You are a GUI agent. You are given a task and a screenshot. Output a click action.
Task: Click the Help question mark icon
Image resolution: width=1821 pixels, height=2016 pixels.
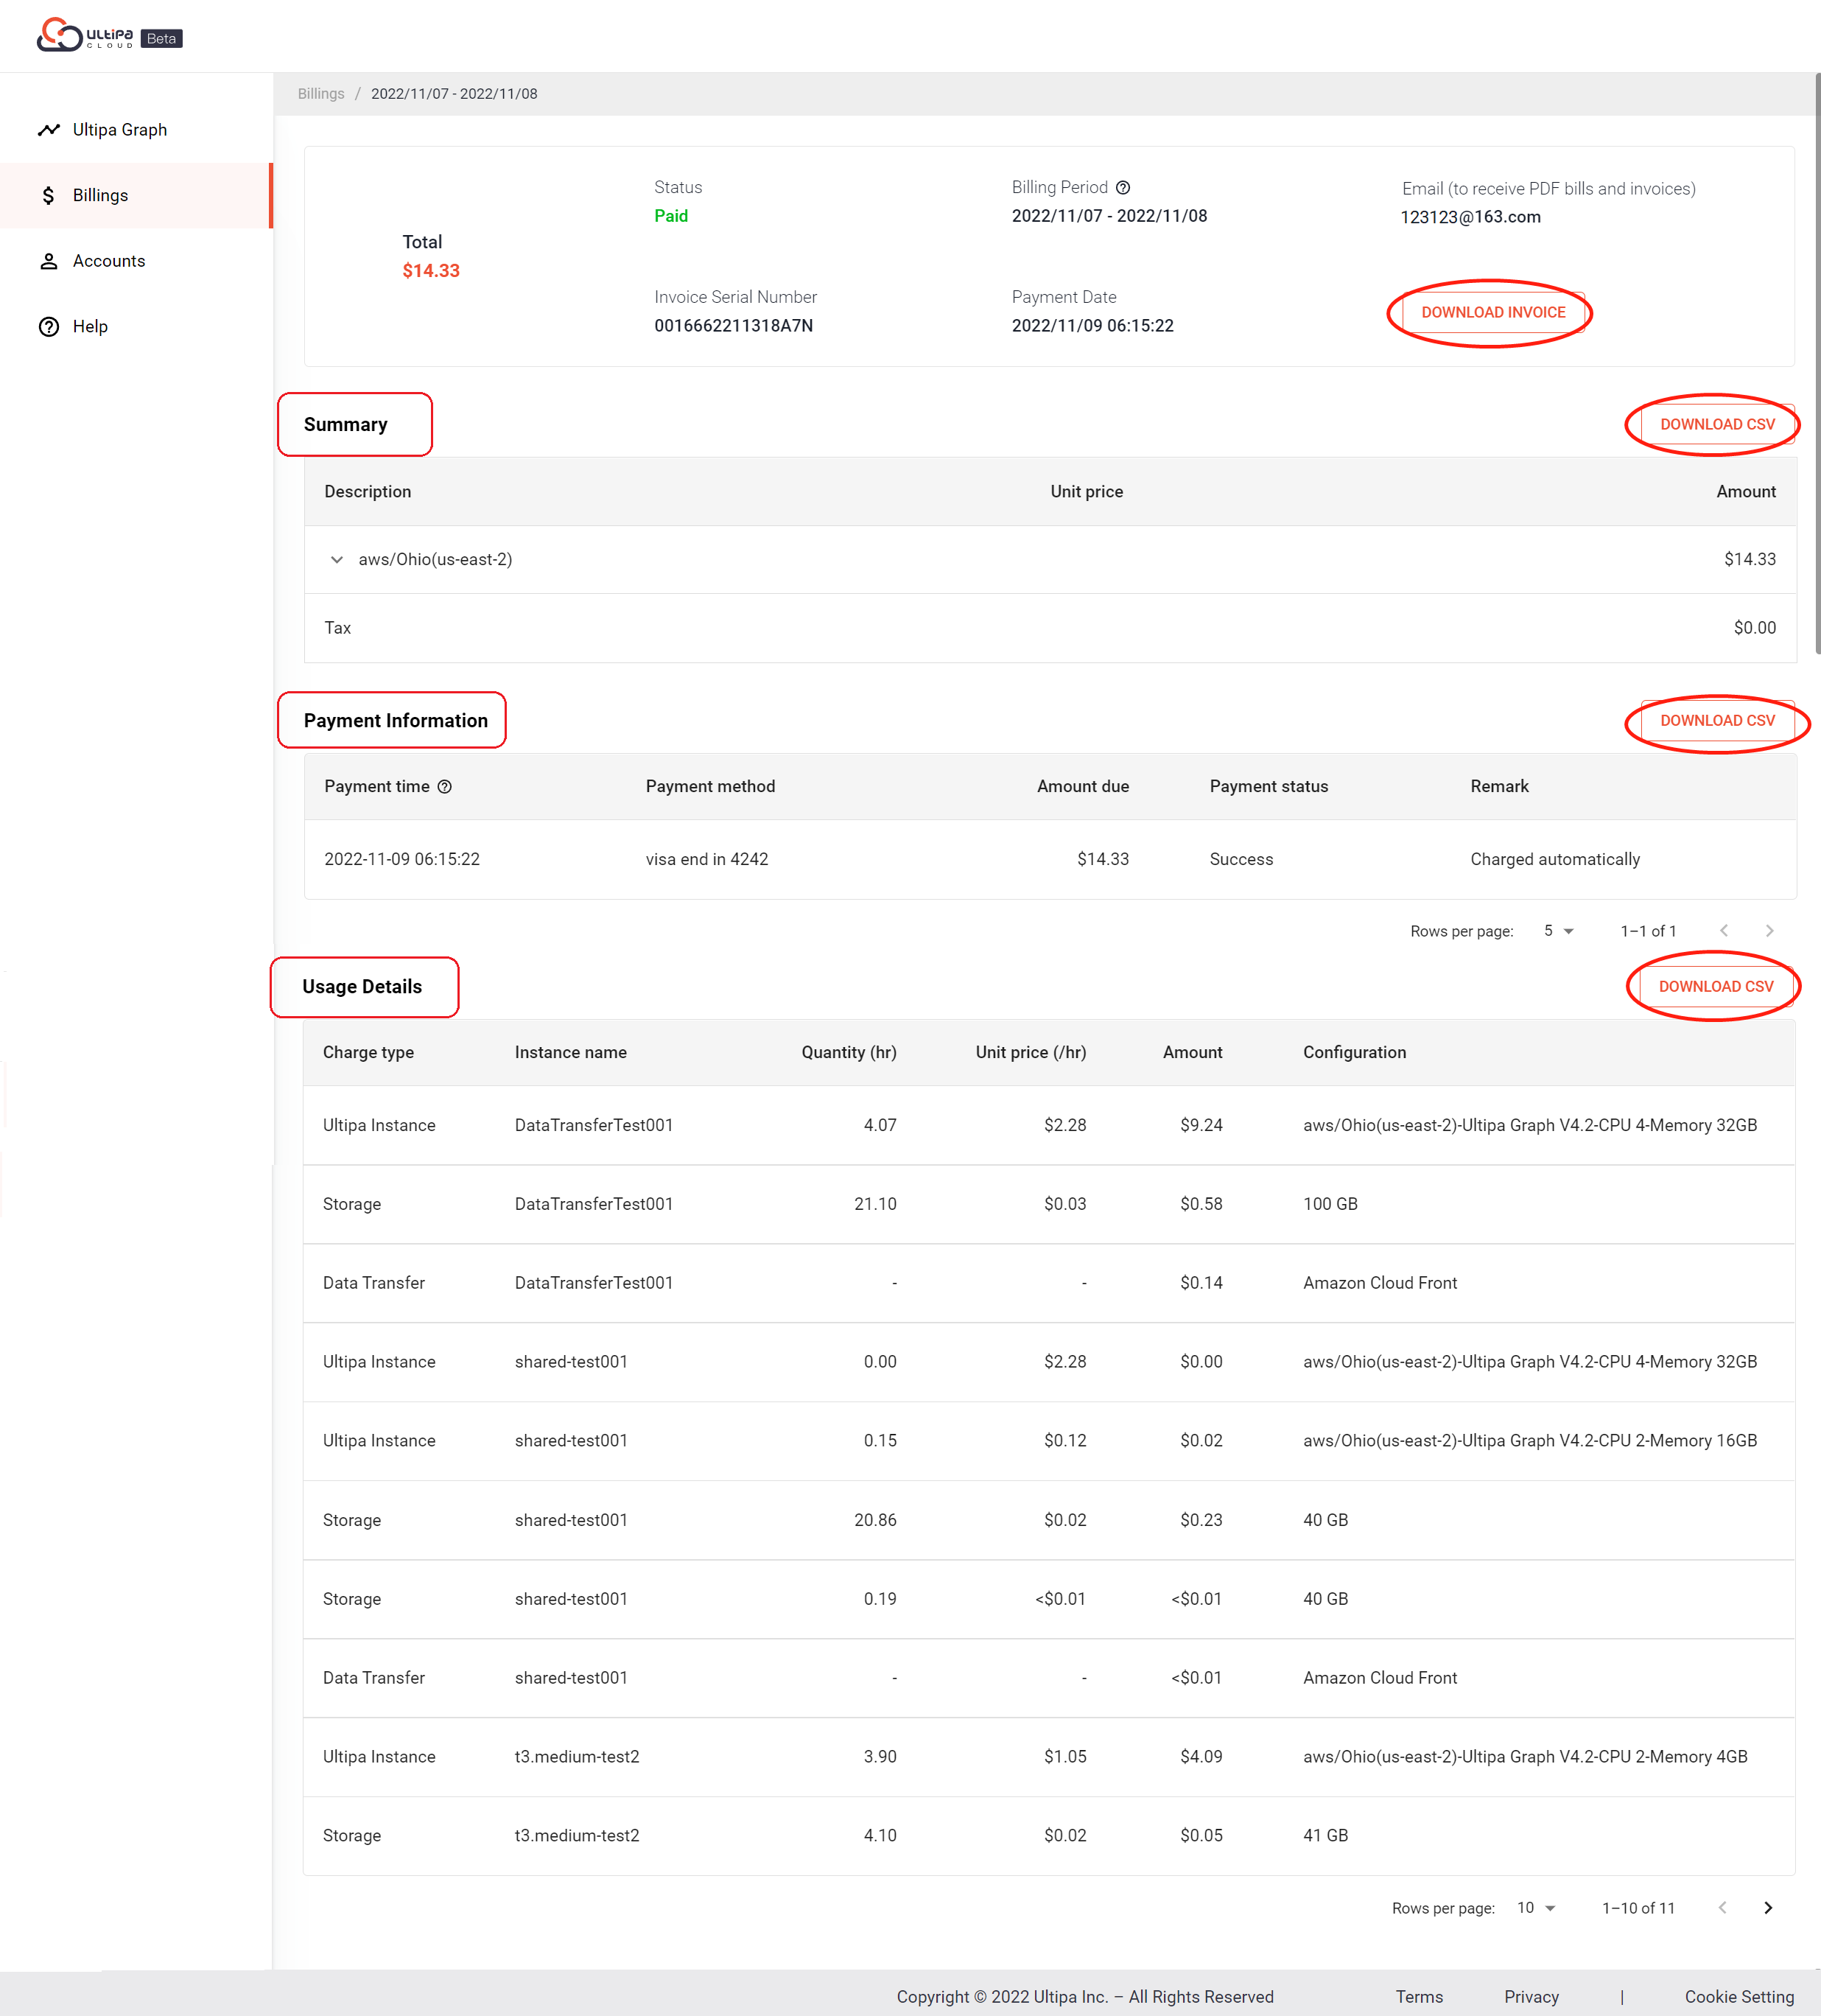tap(48, 327)
